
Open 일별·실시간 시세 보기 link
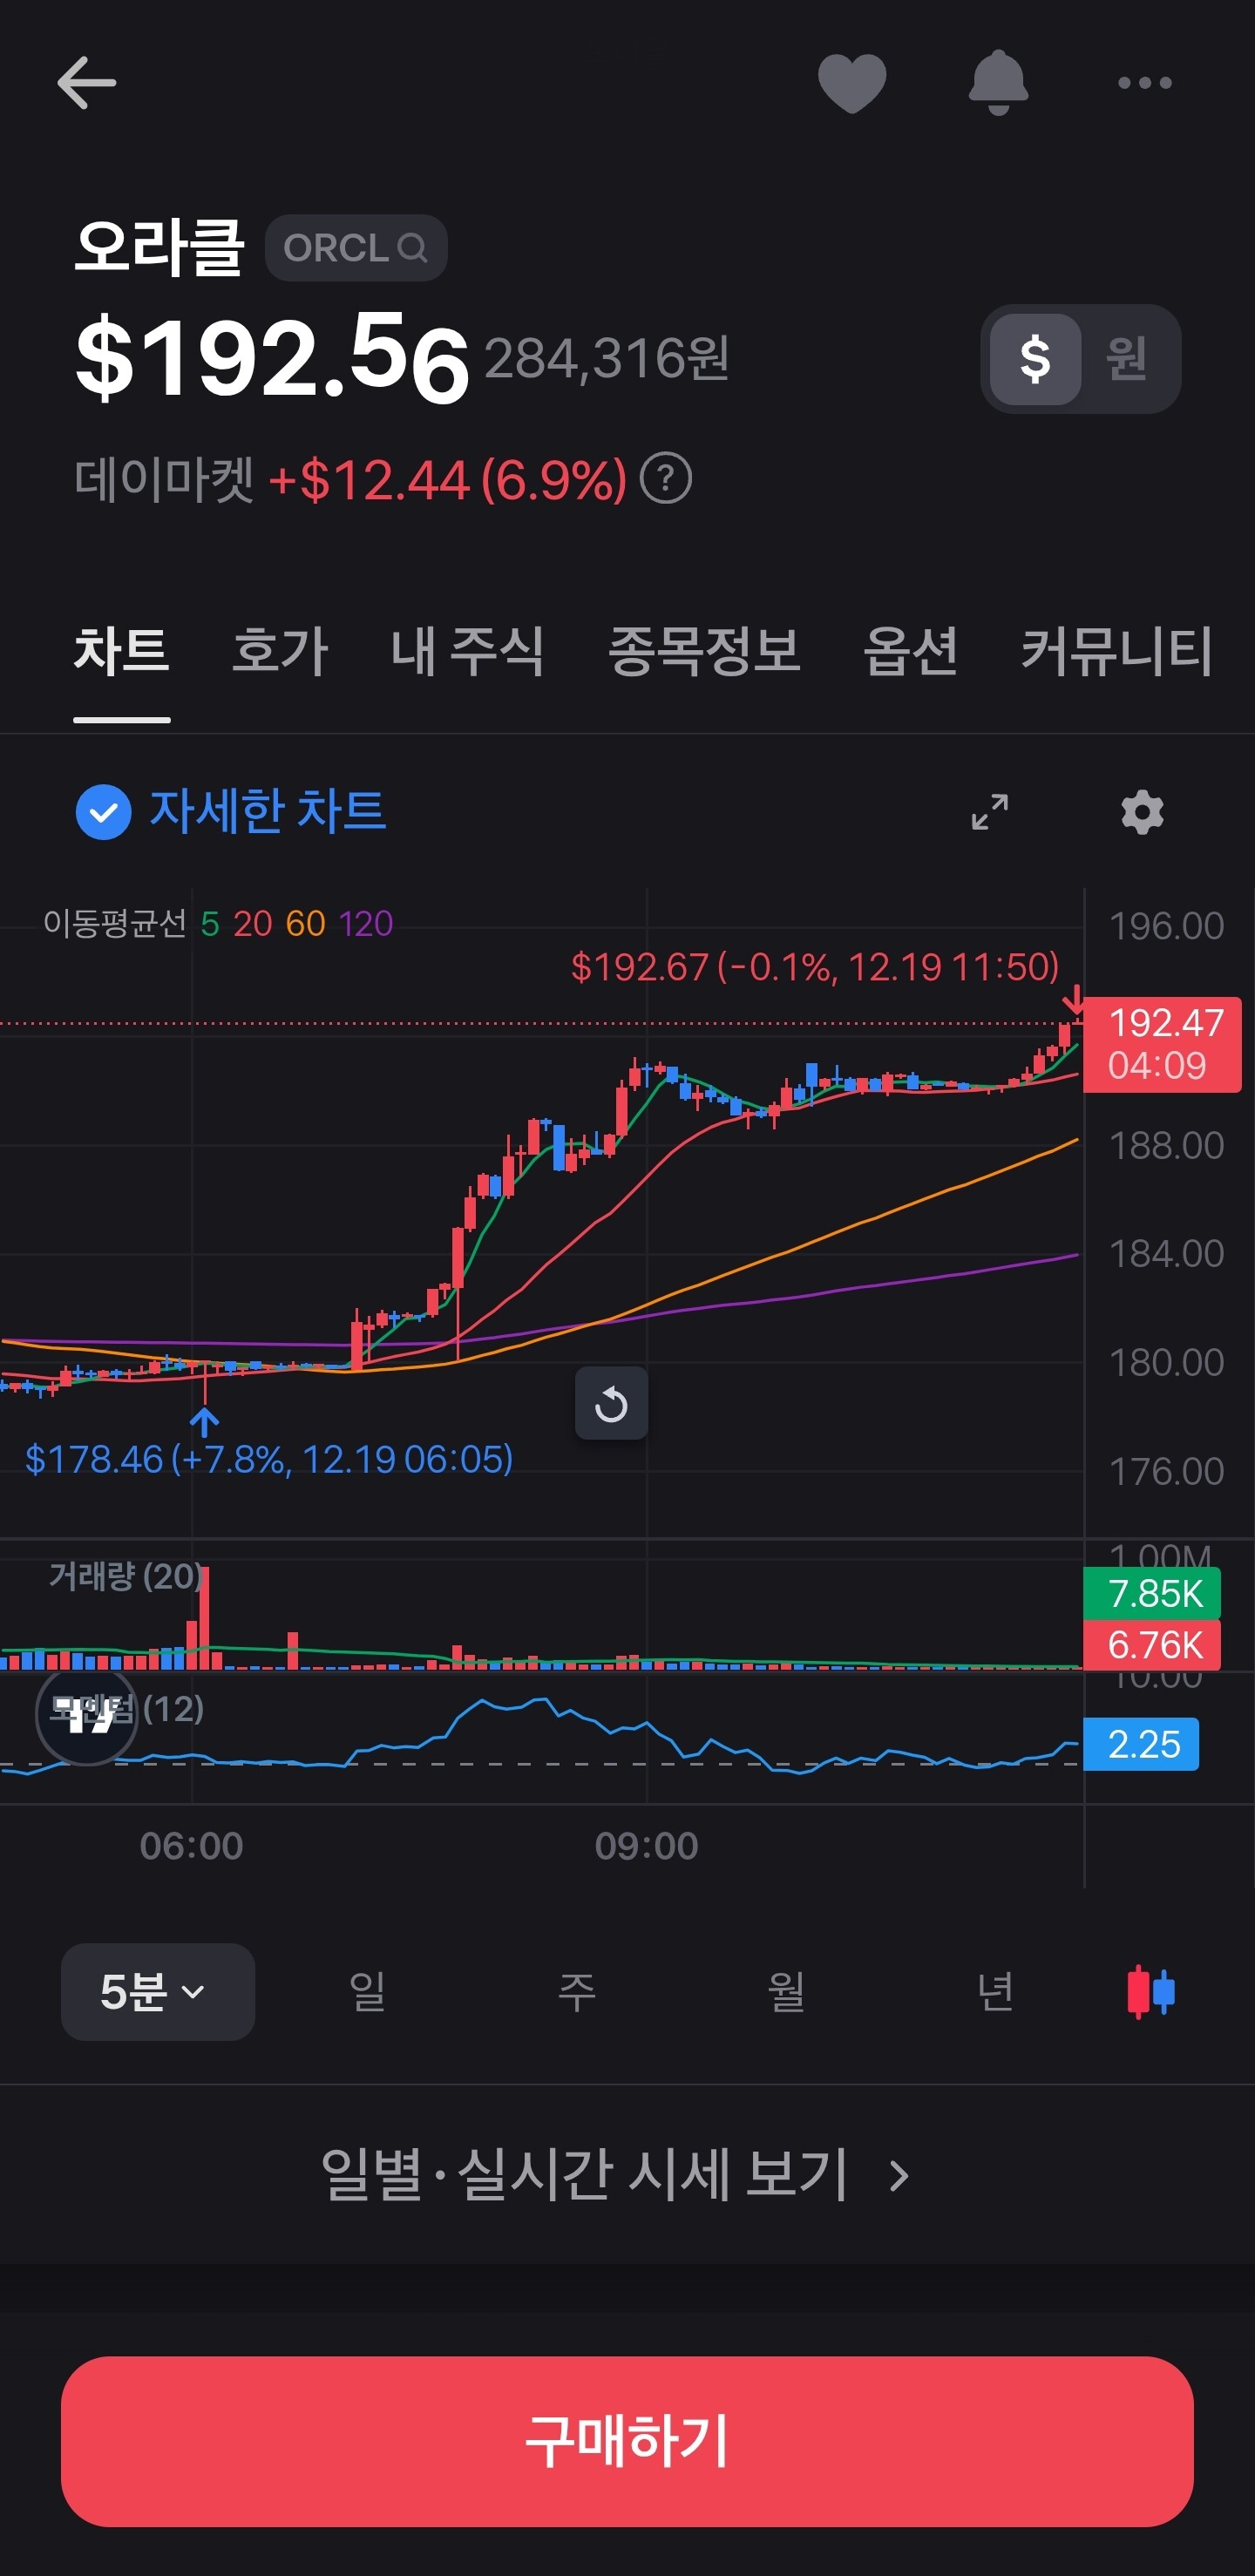[x=615, y=2175]
